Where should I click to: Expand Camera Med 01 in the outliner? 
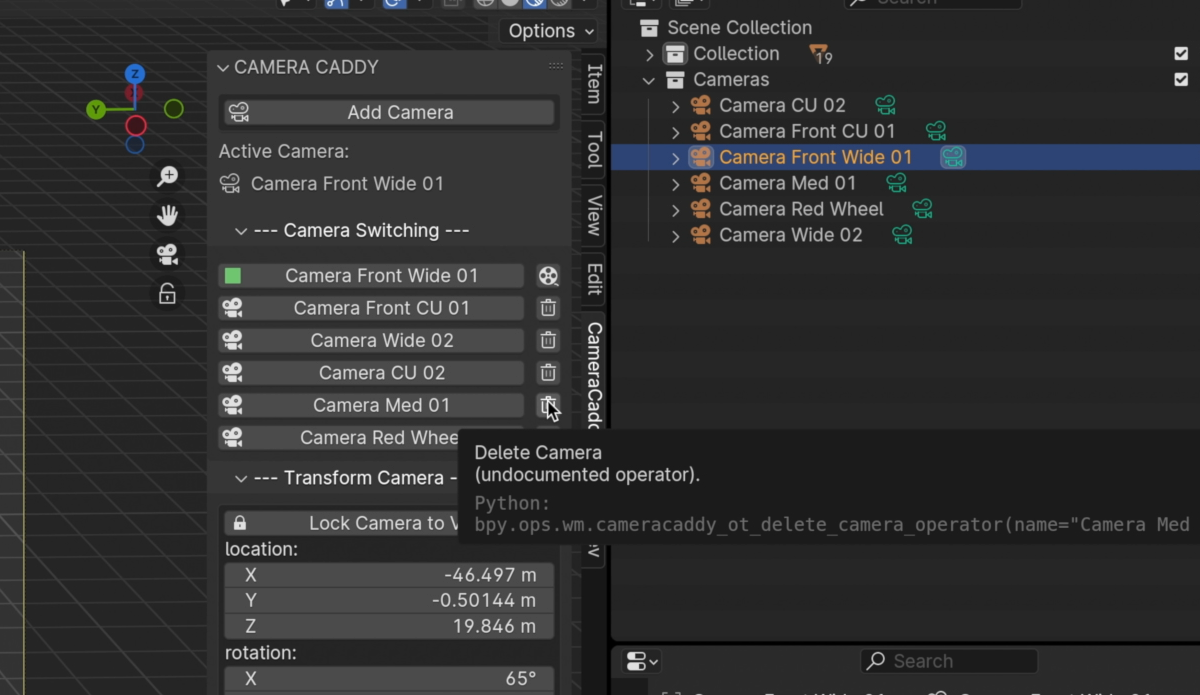(675, 183)
